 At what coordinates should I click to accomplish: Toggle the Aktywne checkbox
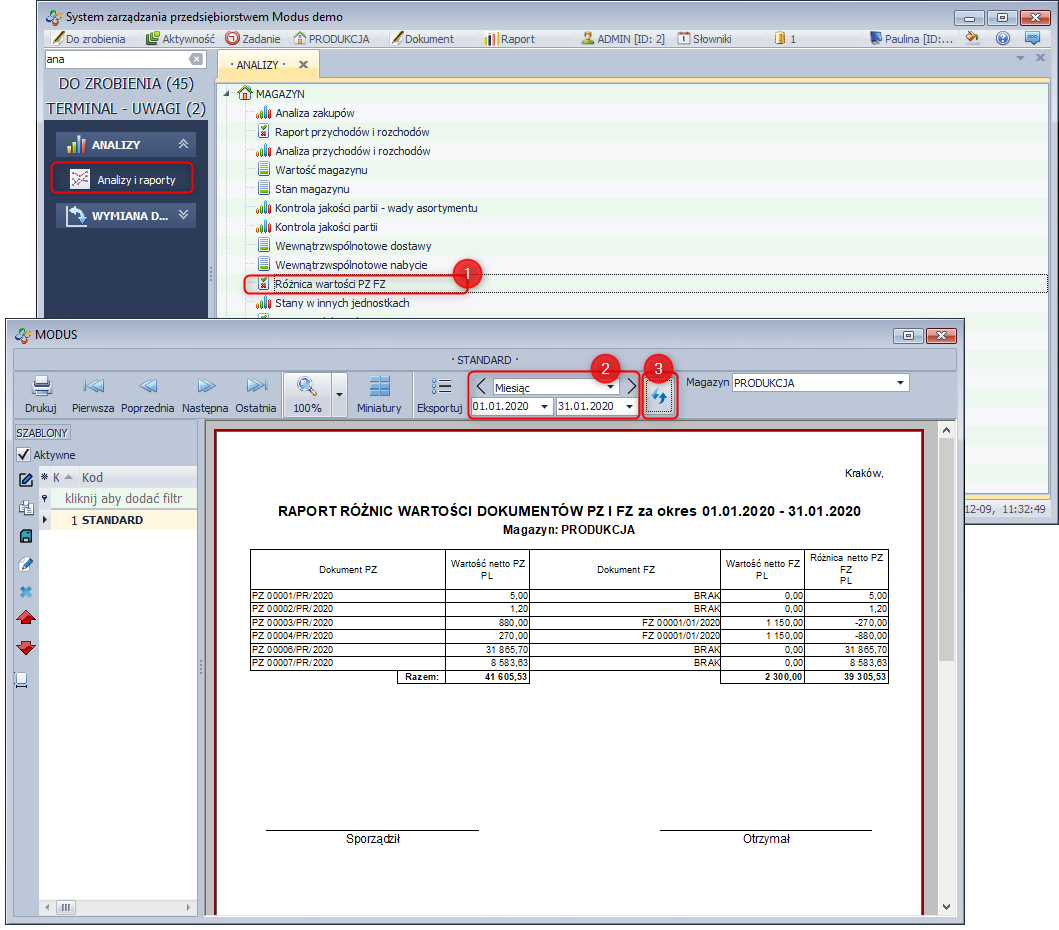click(x=24, y=455)
